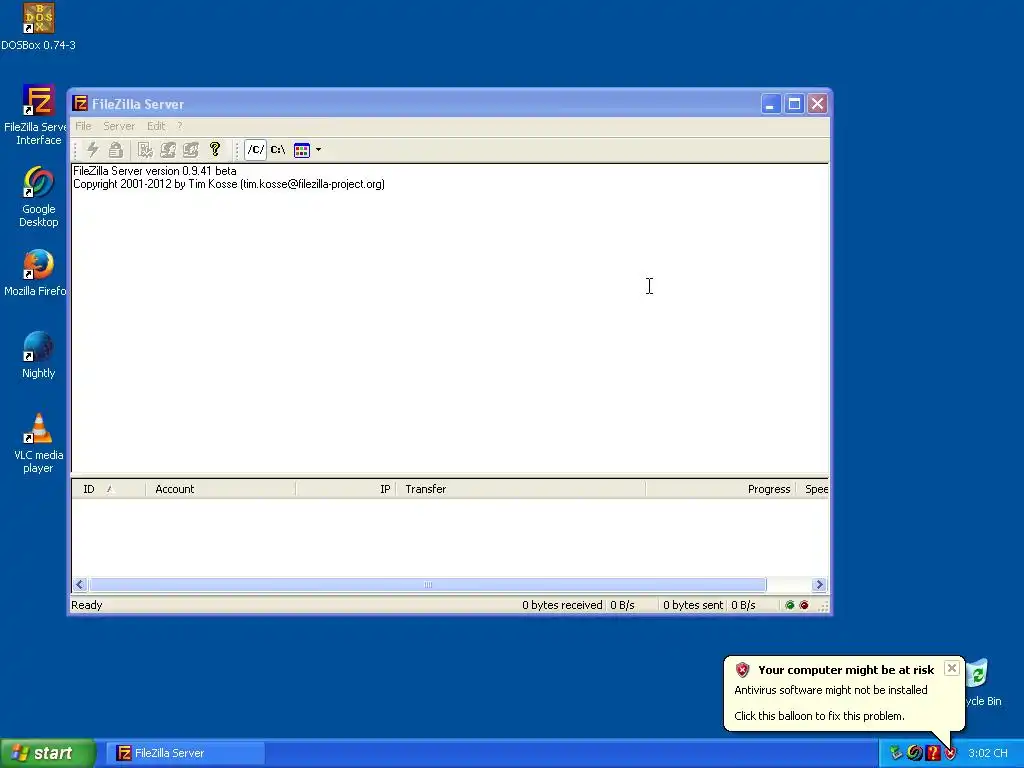The image size is (1024, 768).
Task: Click the 'Ready' status bar text
Action: (87, 605)
